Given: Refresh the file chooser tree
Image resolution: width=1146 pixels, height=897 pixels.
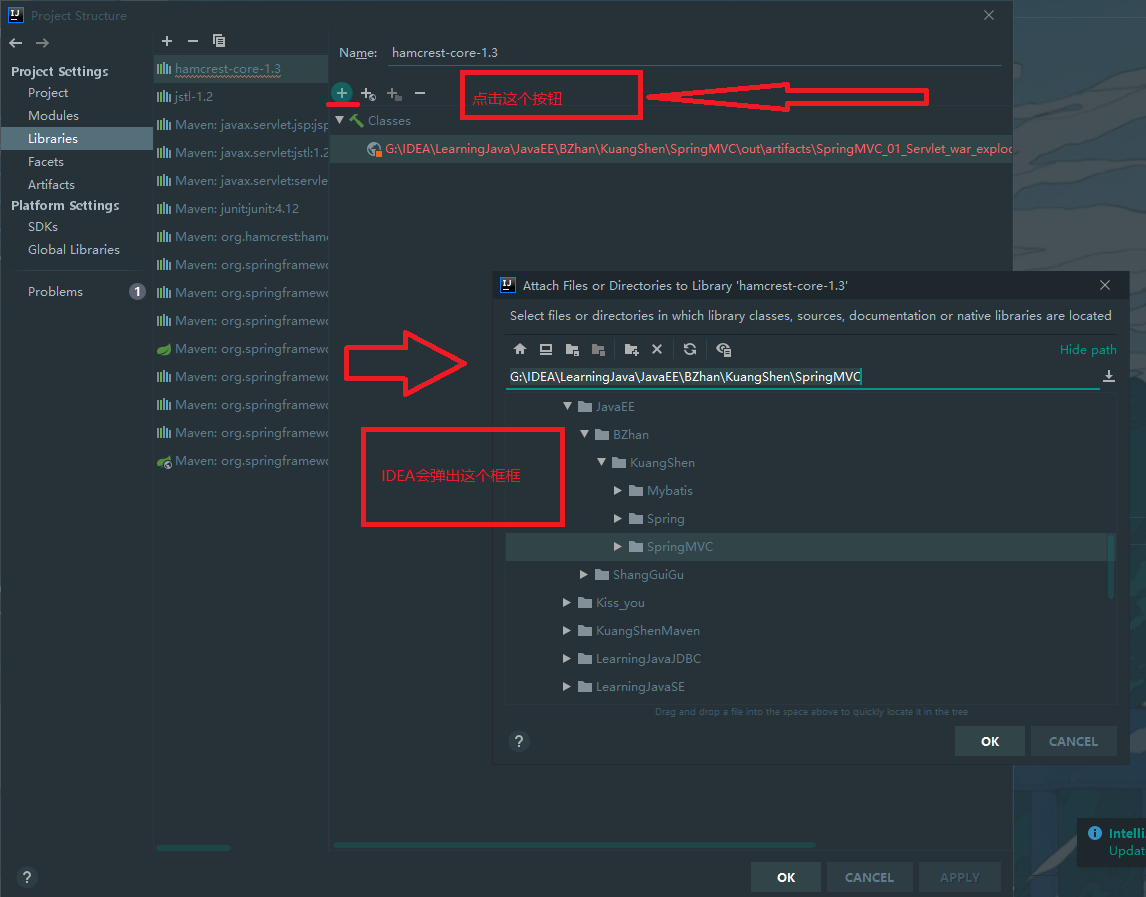Looking at the screenshot, I should click(x=690, y=349).
